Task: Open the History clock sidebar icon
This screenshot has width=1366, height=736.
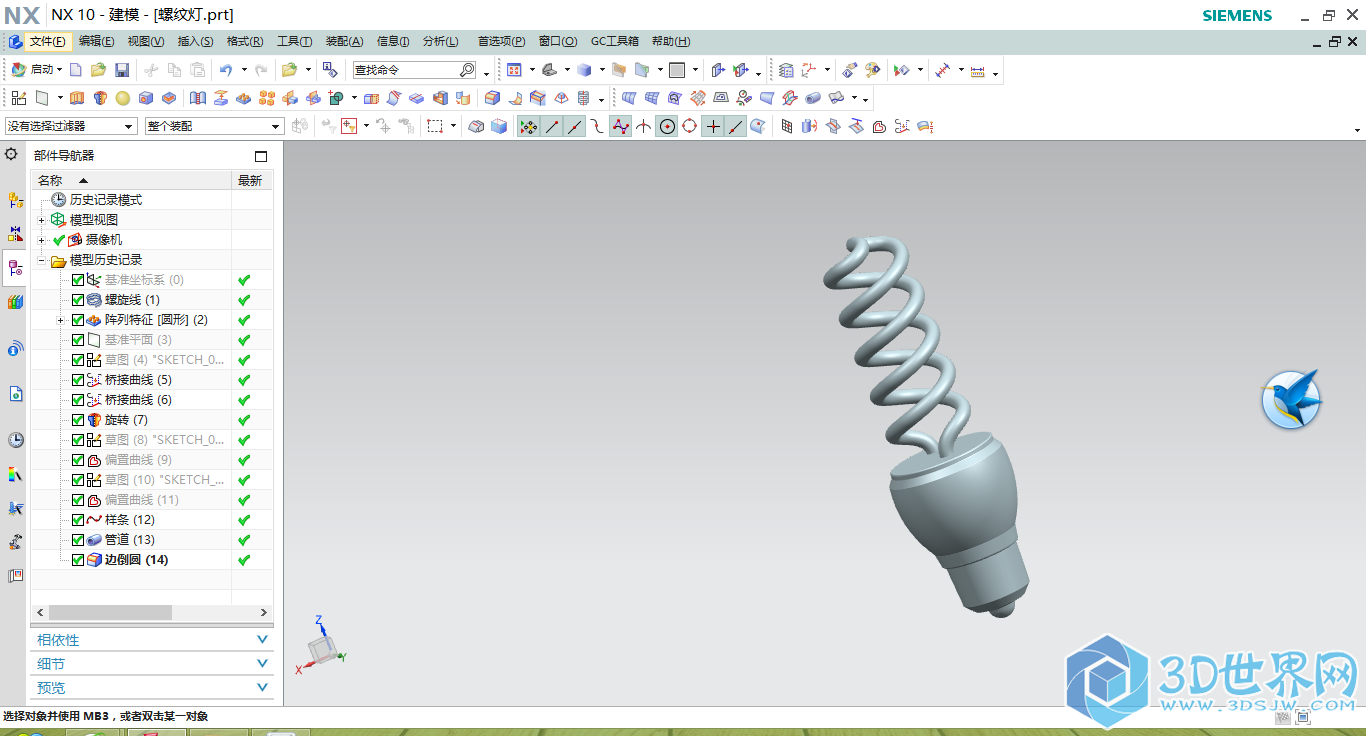Action: [x=15, y=440]
